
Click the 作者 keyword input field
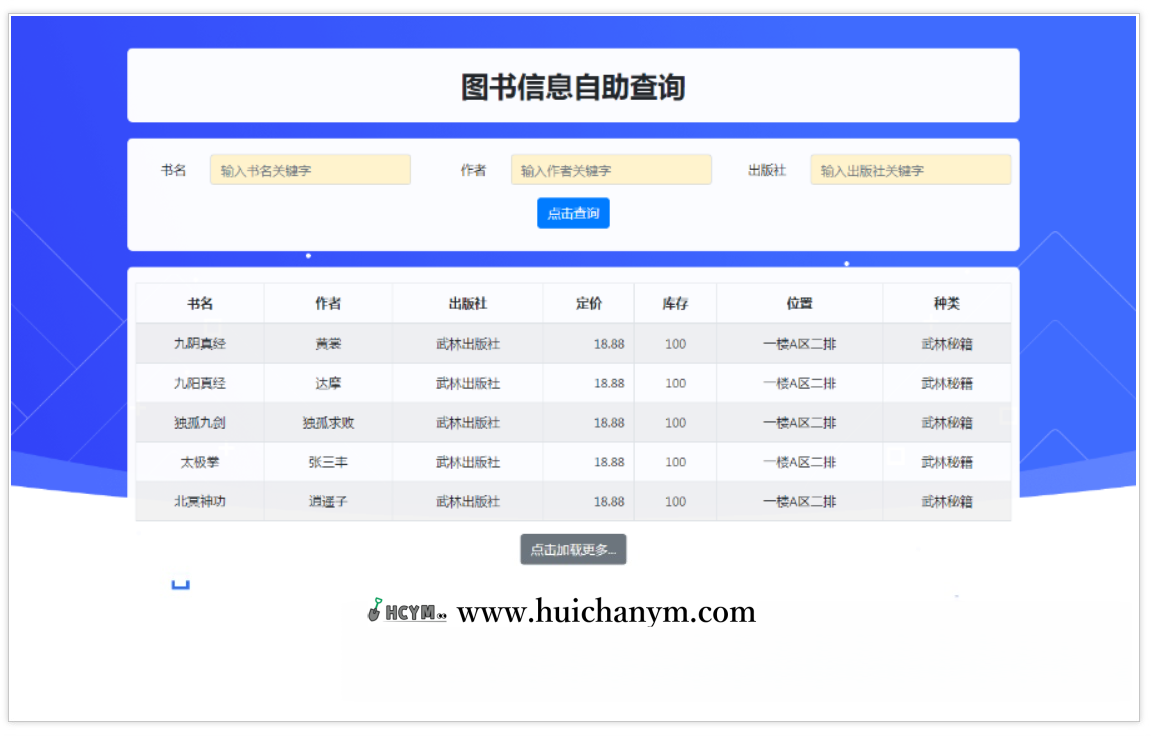tap(611, 169)
